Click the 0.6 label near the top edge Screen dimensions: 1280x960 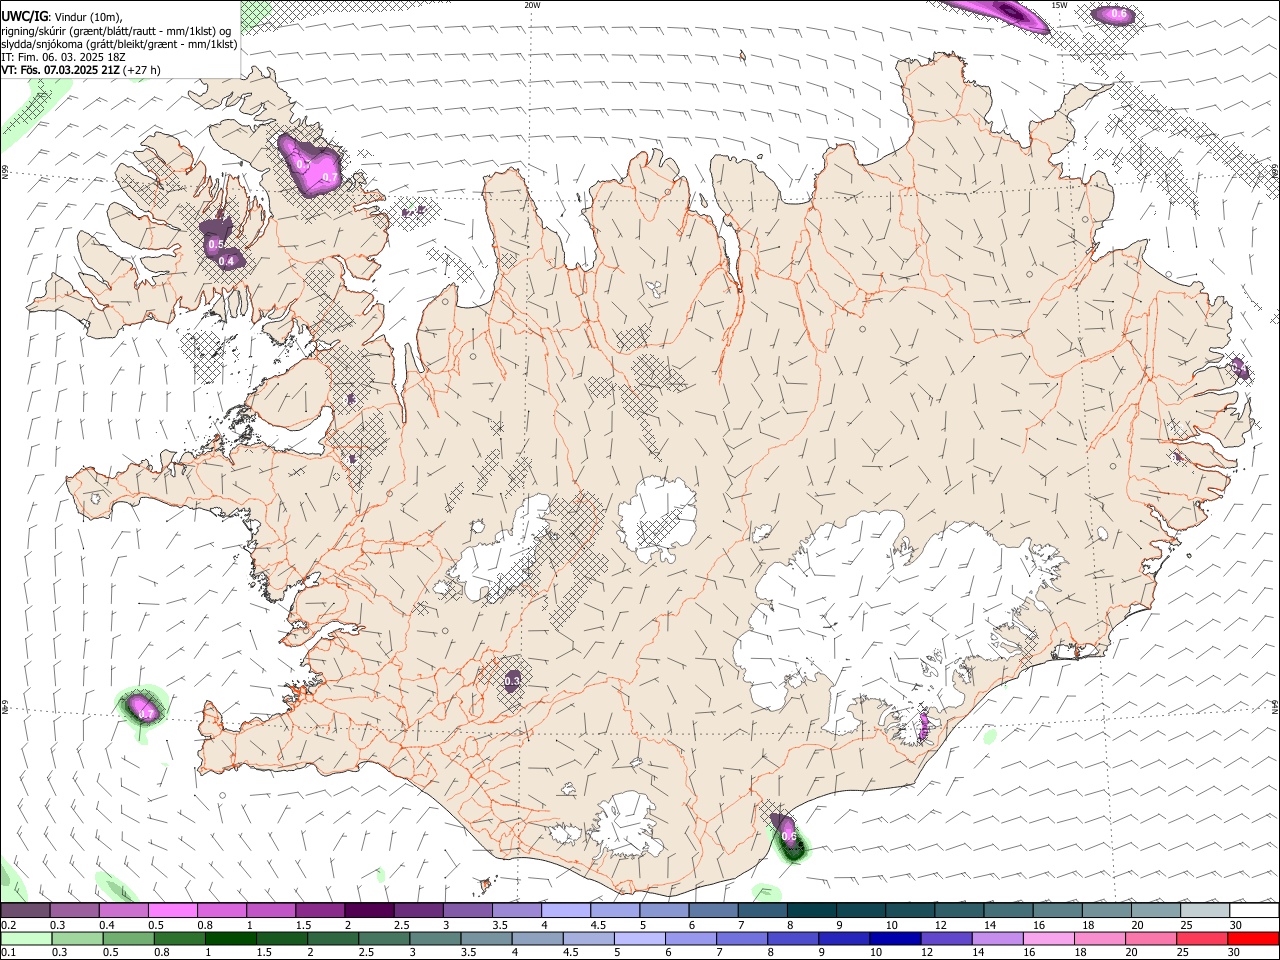pyautogui.click(x=1118, y=15)
